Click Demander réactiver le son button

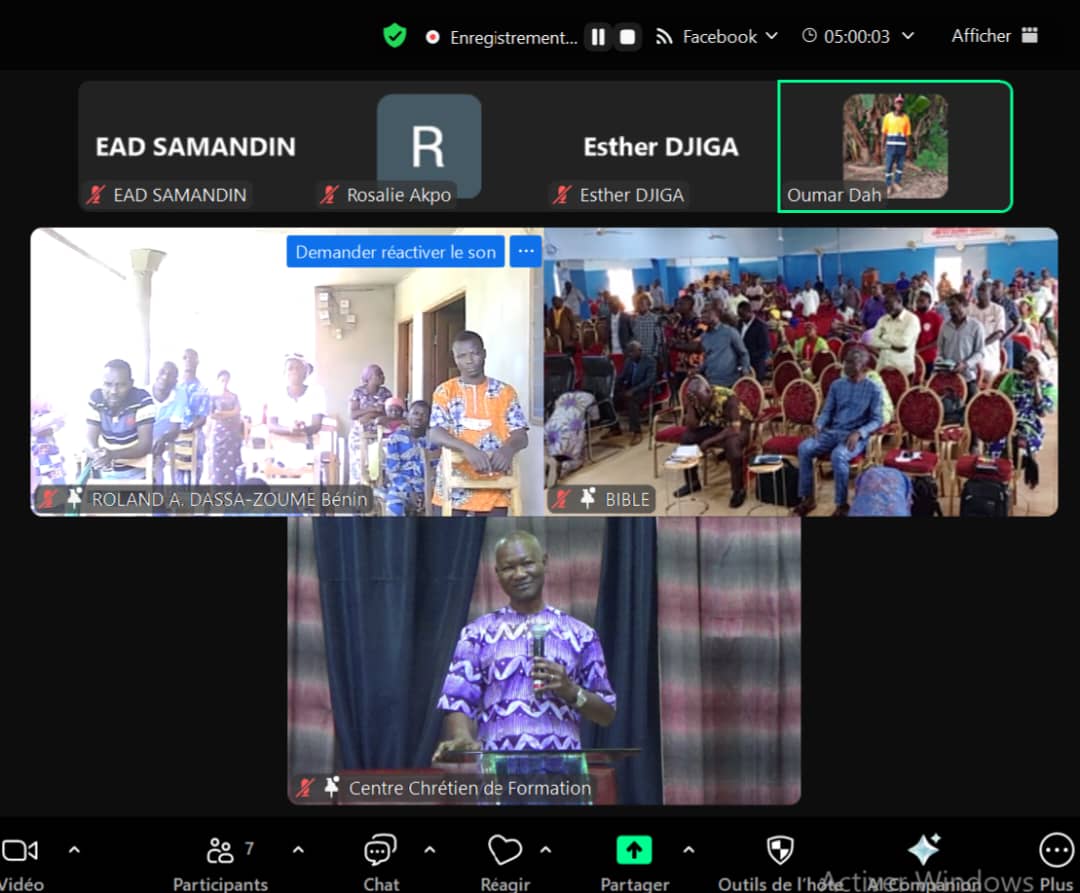[395, 252]
